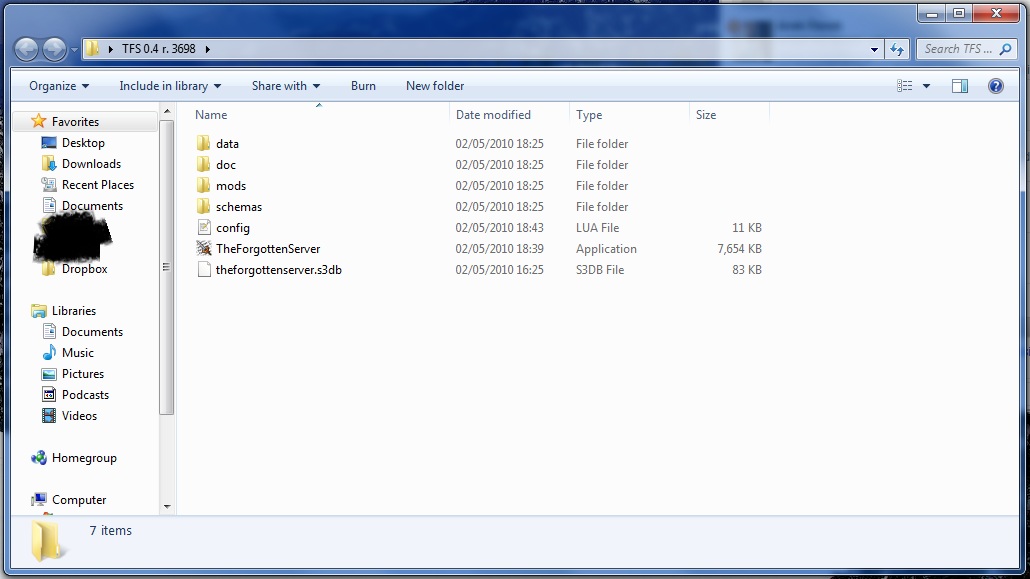Create a New folder

(x=435, y=86)
